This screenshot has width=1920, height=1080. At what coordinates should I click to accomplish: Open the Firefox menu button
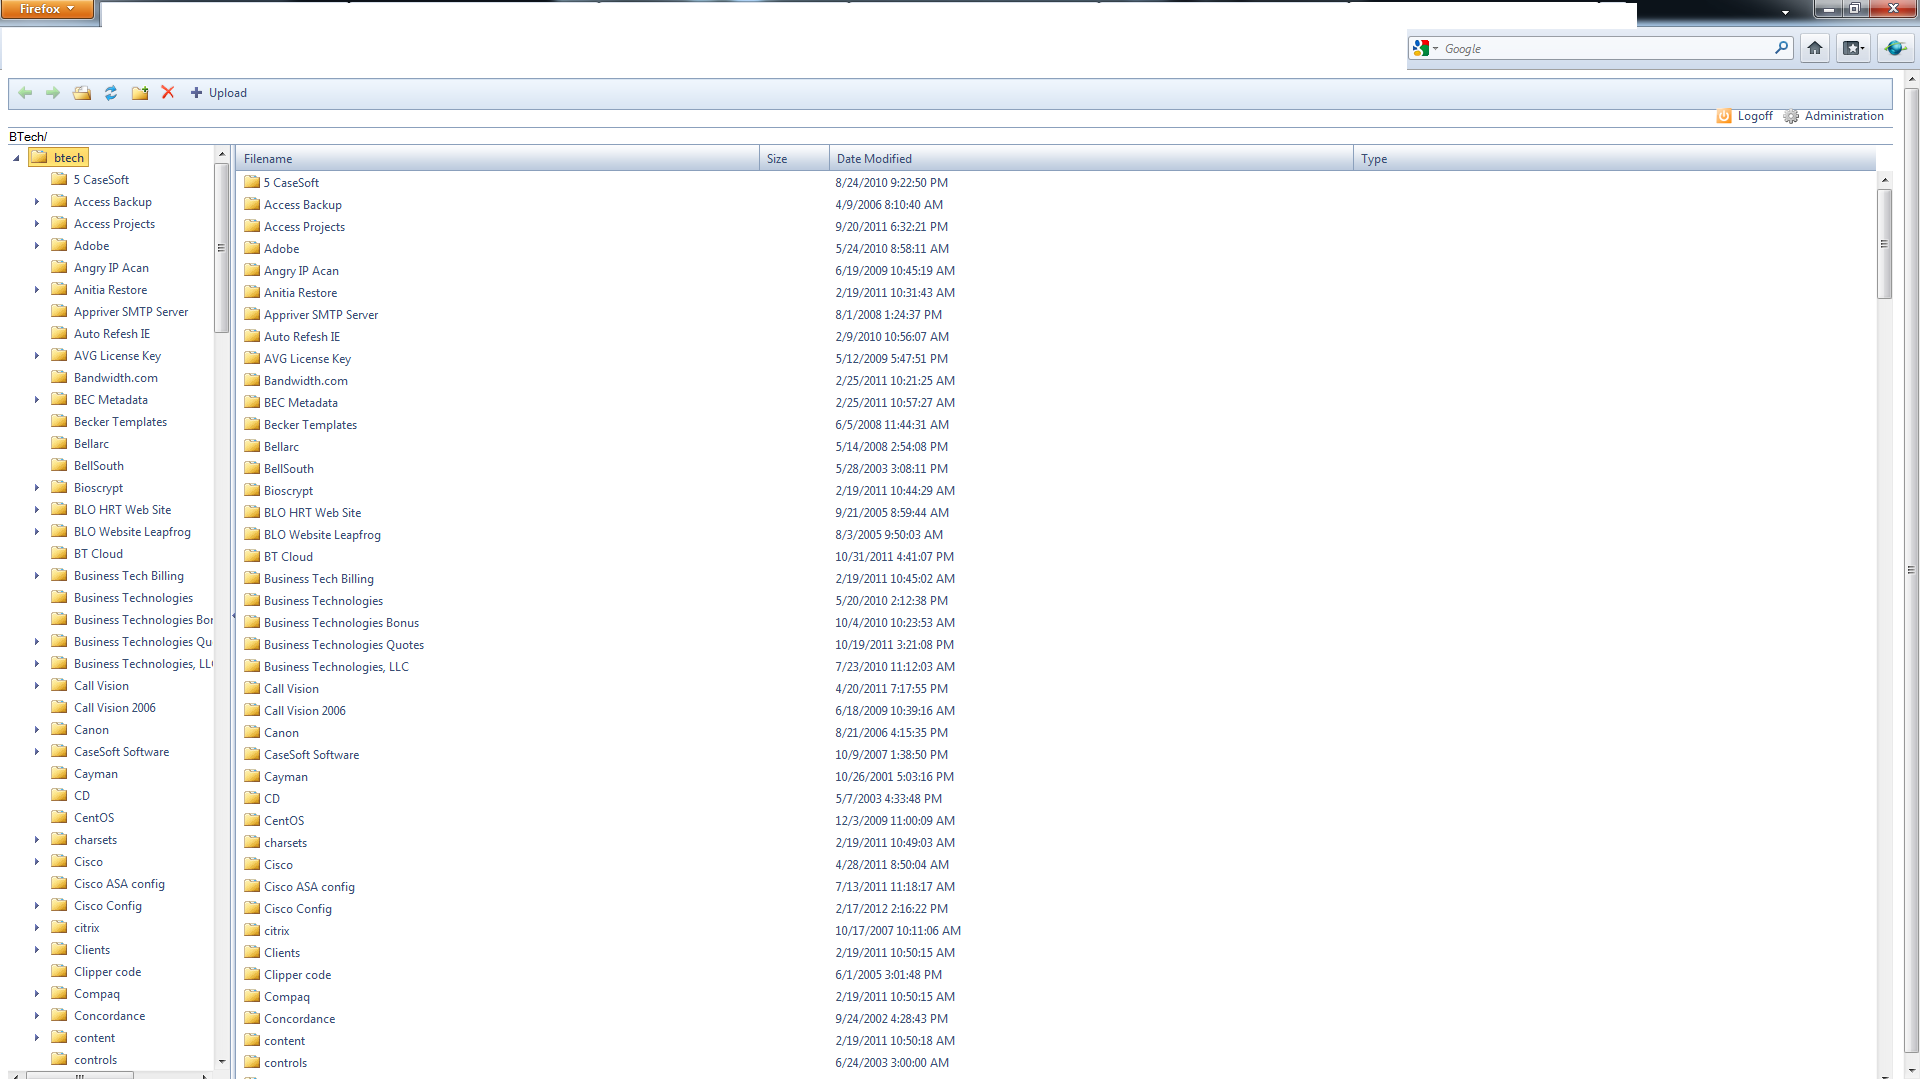47,9
